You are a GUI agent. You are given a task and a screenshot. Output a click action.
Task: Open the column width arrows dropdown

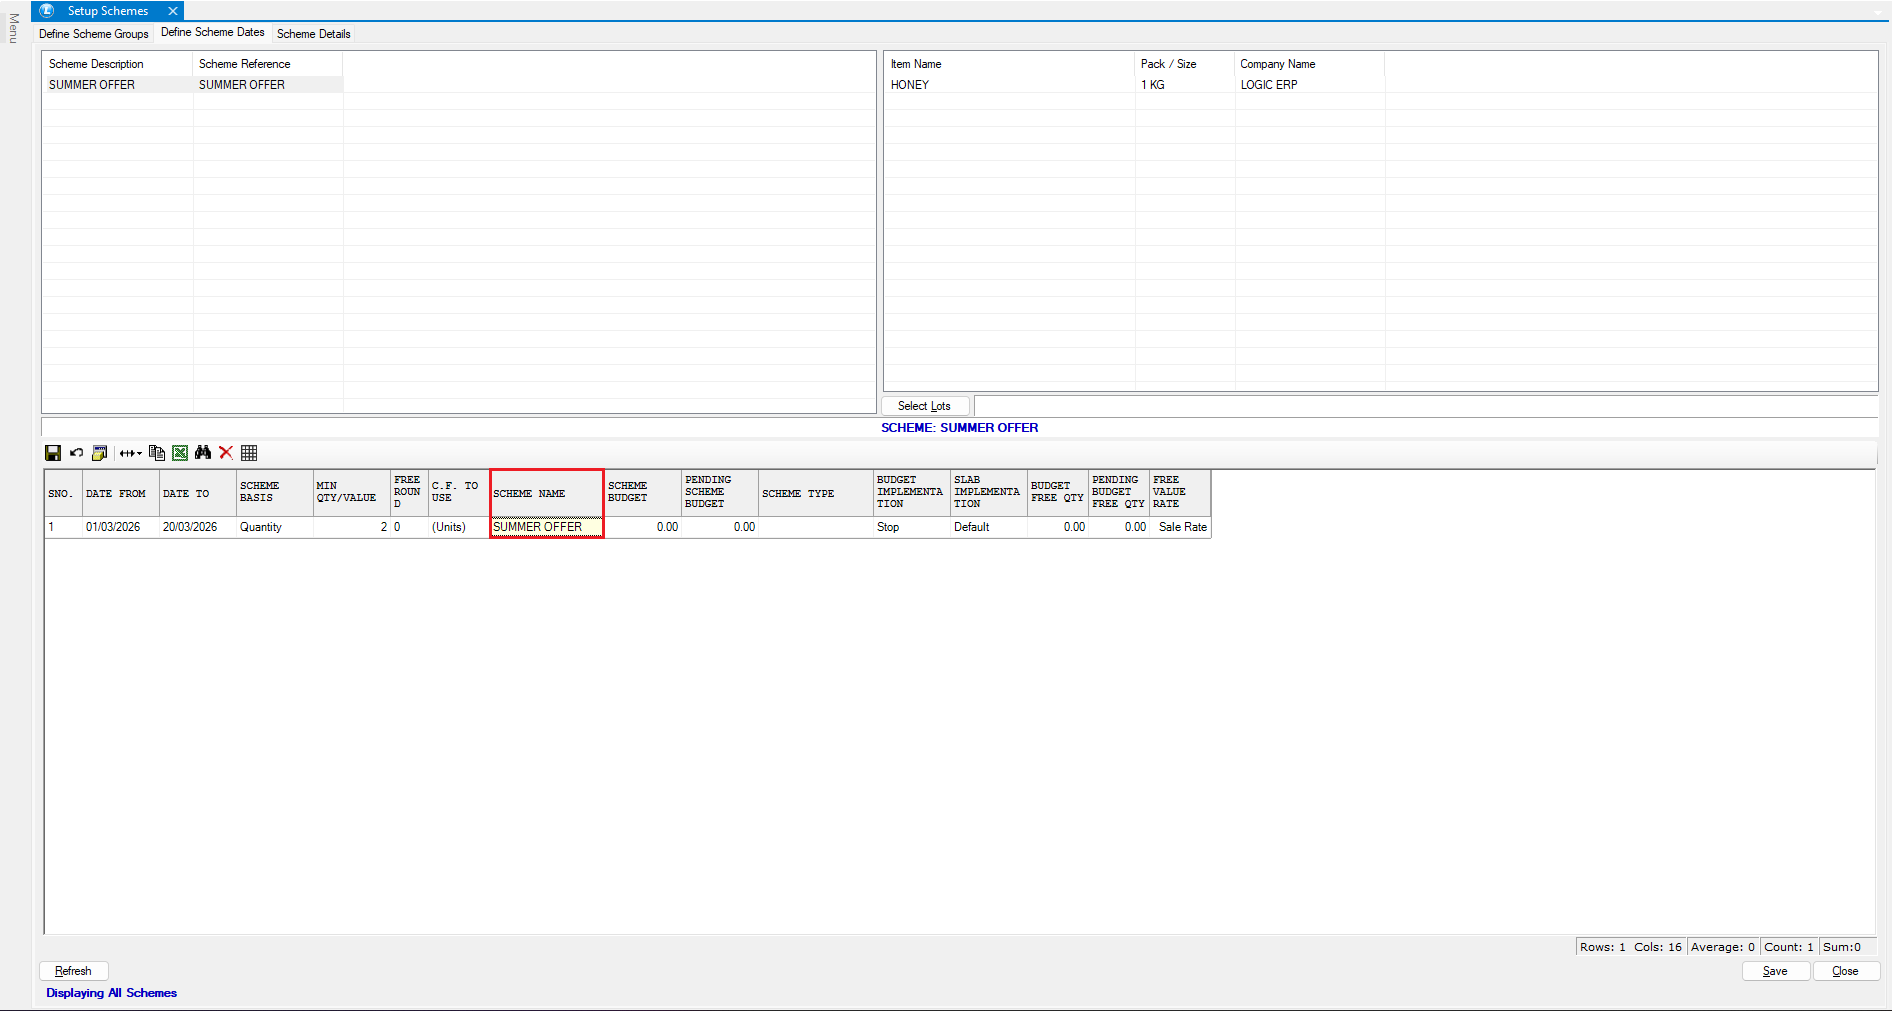click(130, 453)
